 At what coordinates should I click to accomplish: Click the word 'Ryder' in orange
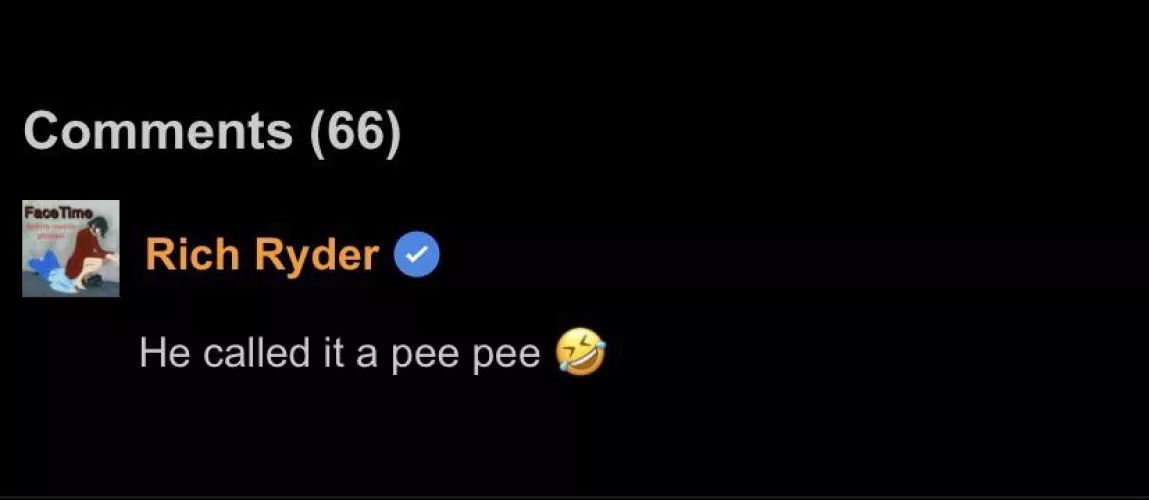[x=317, y=255]
